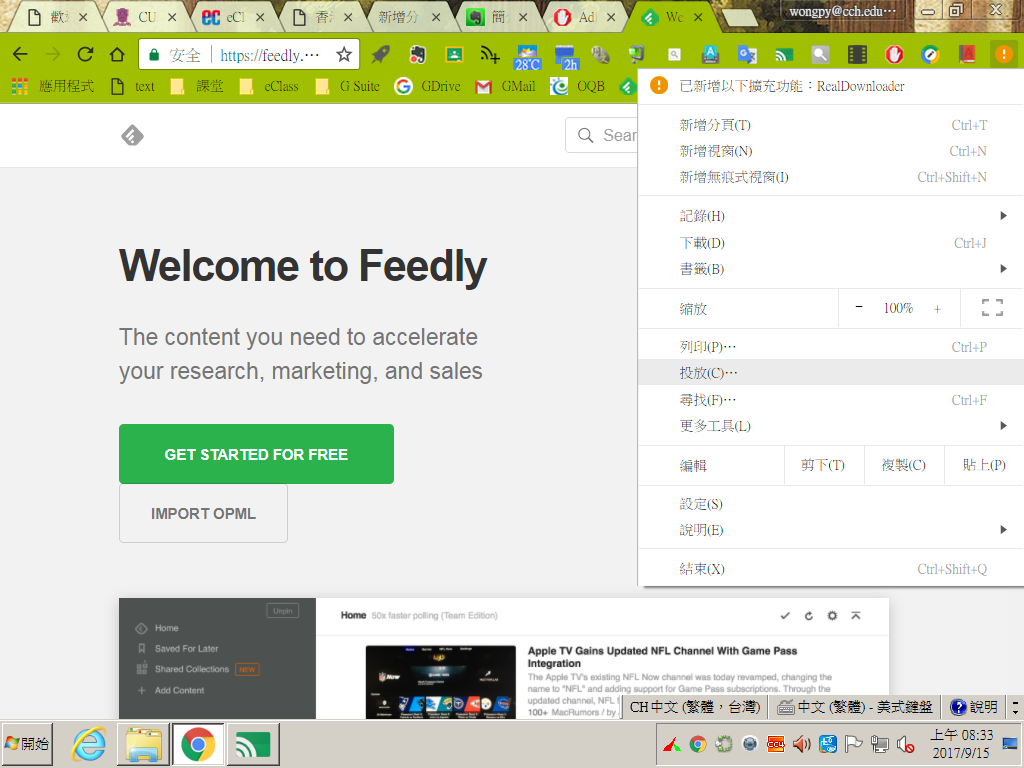Viewport: 1024px width, 768px height.
Task: Decrease zoom level with minus button
Action: pyautogui.click(x=859, y=308)
